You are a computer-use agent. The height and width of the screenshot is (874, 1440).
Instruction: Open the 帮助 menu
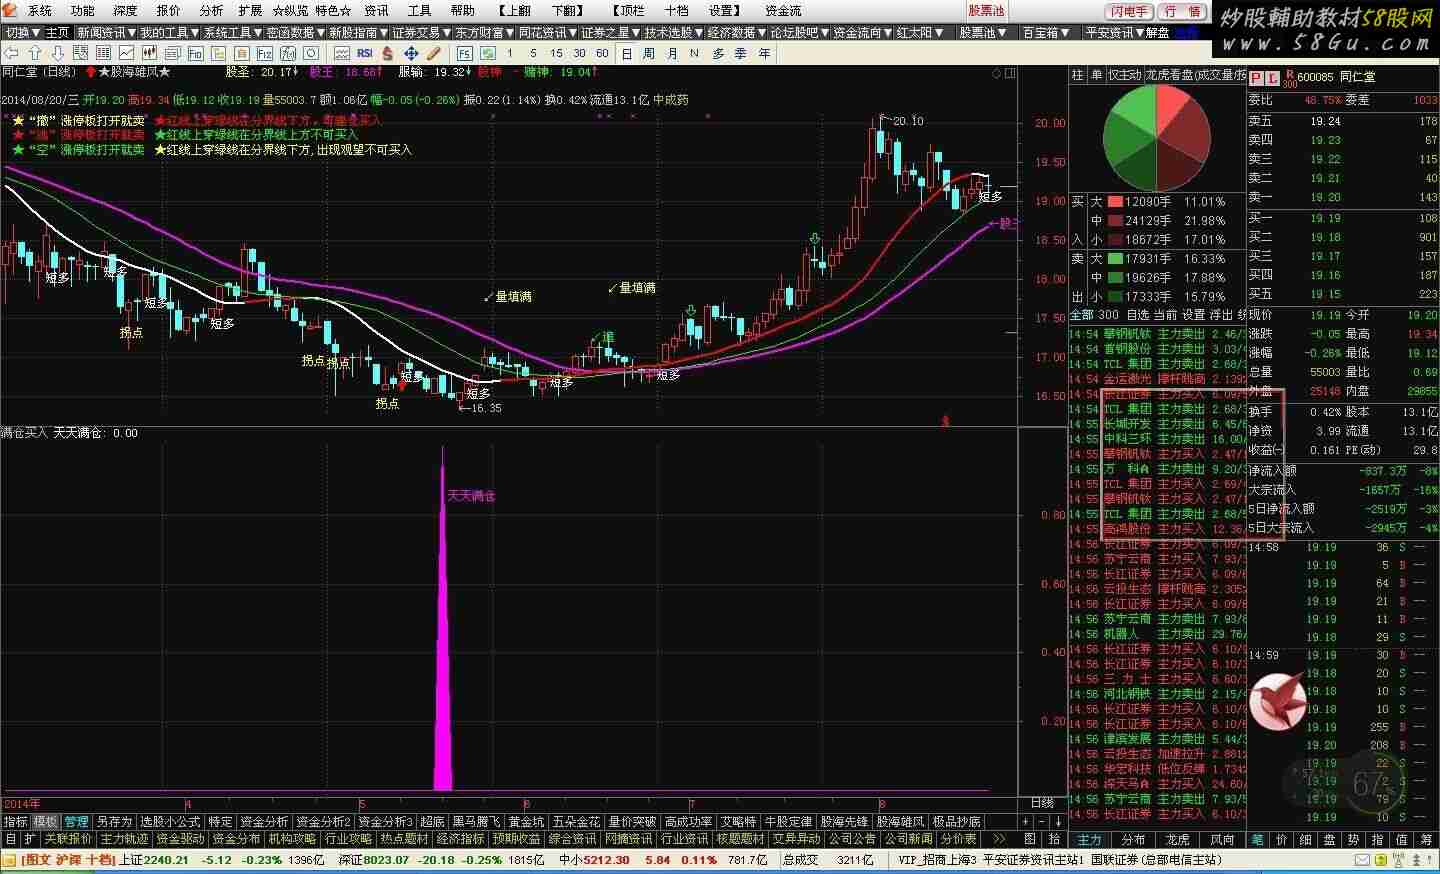[x=462, y=11]
